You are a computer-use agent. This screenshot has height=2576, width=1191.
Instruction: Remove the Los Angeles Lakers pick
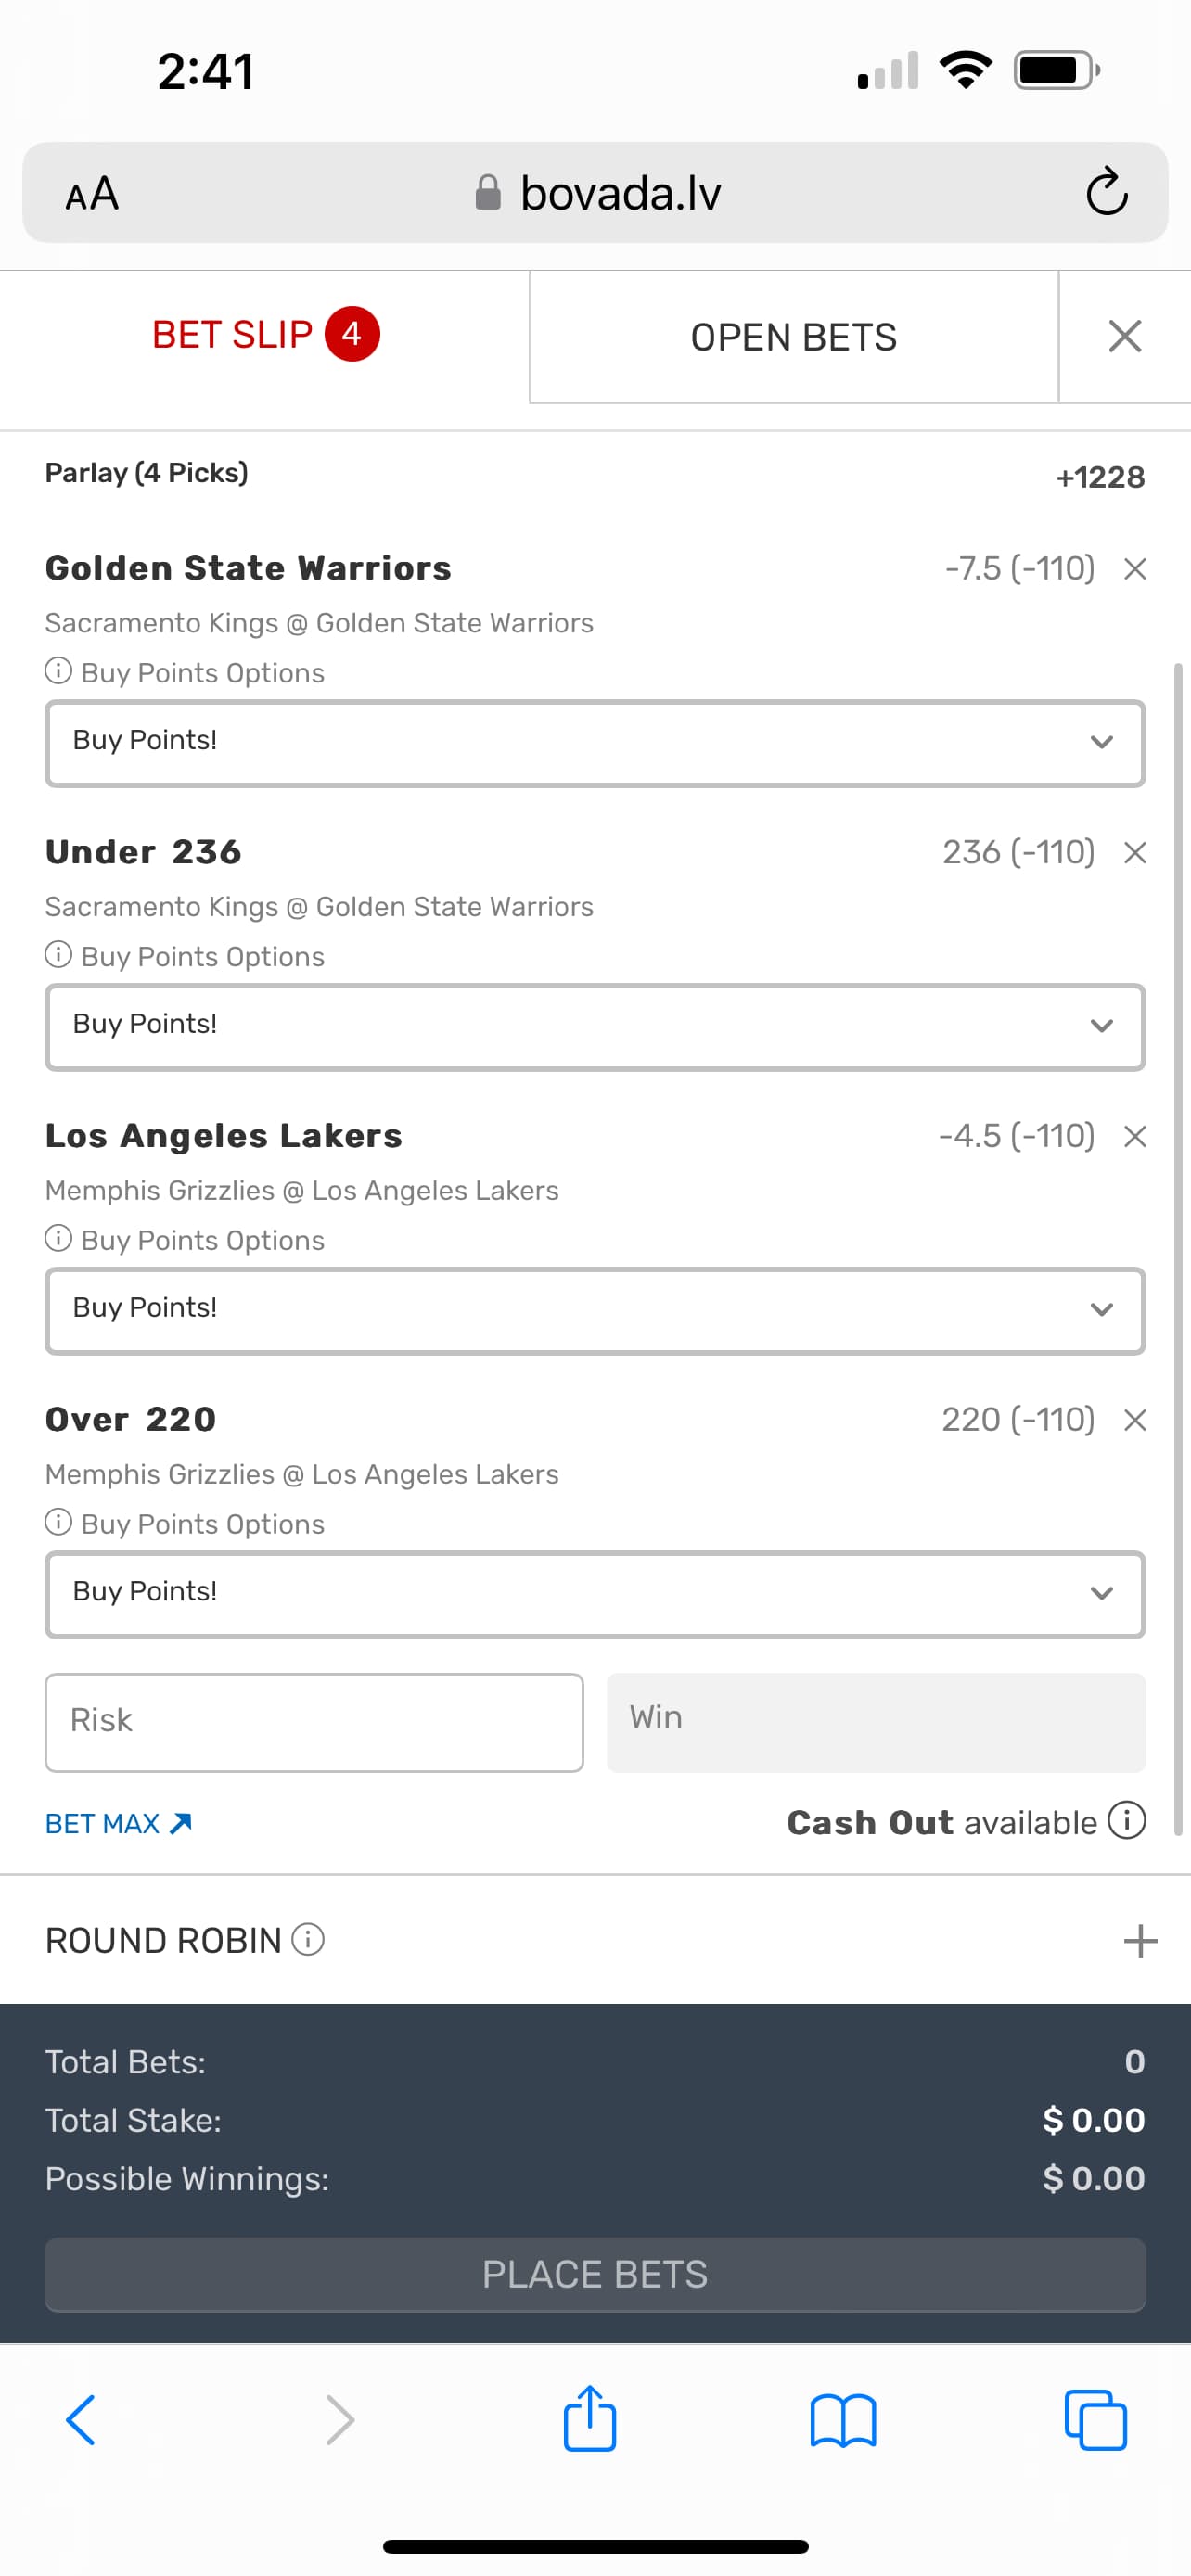[x=1134, y=1137]
